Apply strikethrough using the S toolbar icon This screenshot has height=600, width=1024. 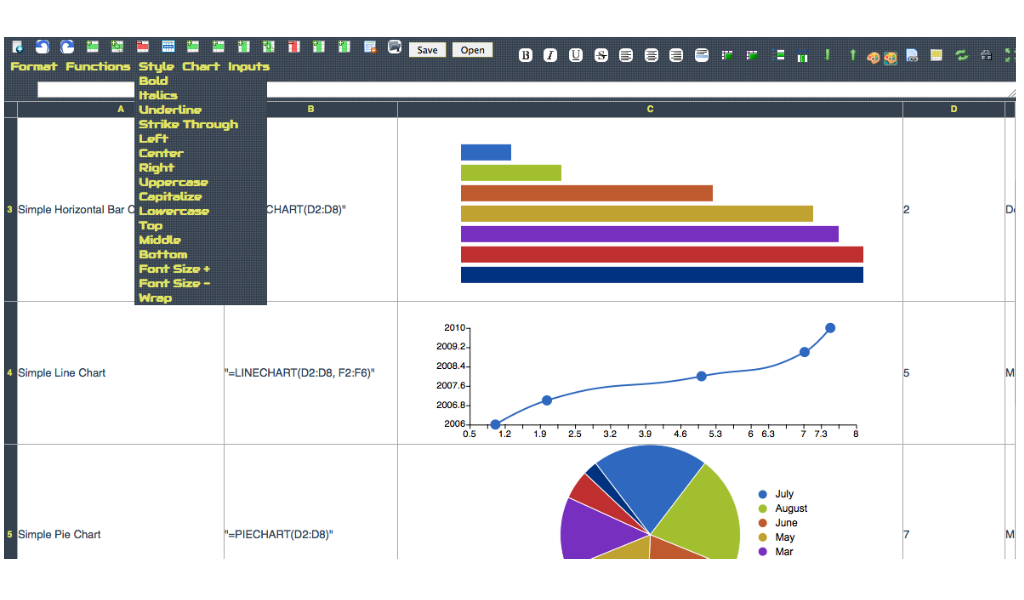tap(601, 55)
